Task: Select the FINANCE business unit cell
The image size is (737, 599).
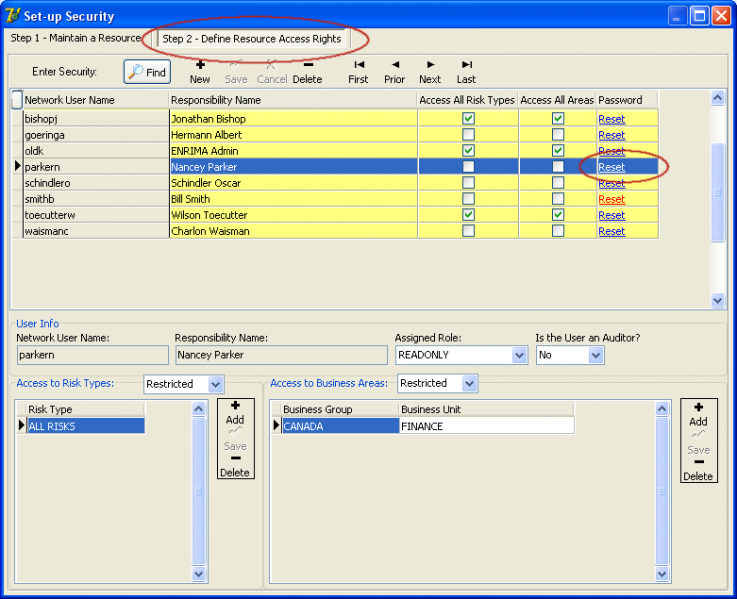Action: click(486, 426)
